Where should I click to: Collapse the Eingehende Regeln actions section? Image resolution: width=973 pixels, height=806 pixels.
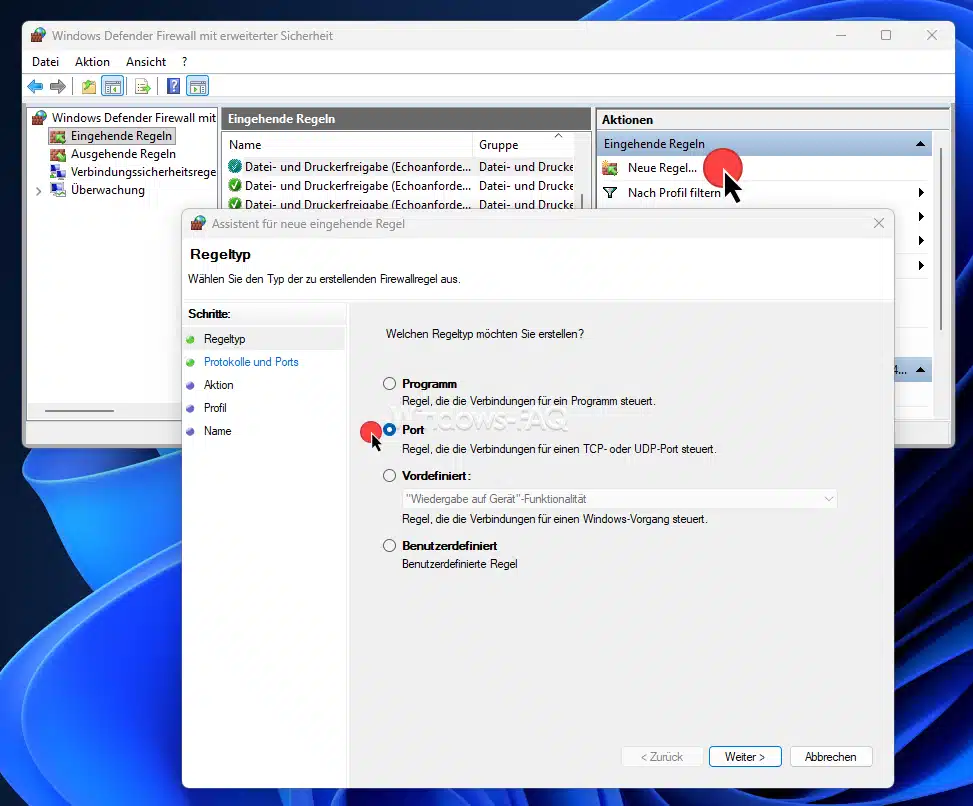pyautogui.click(x=920, y=144)
